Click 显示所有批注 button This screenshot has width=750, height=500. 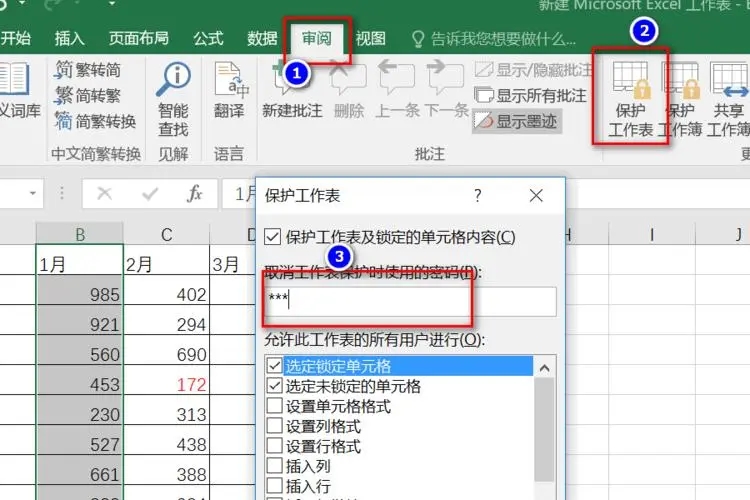(x=531, y=95)
